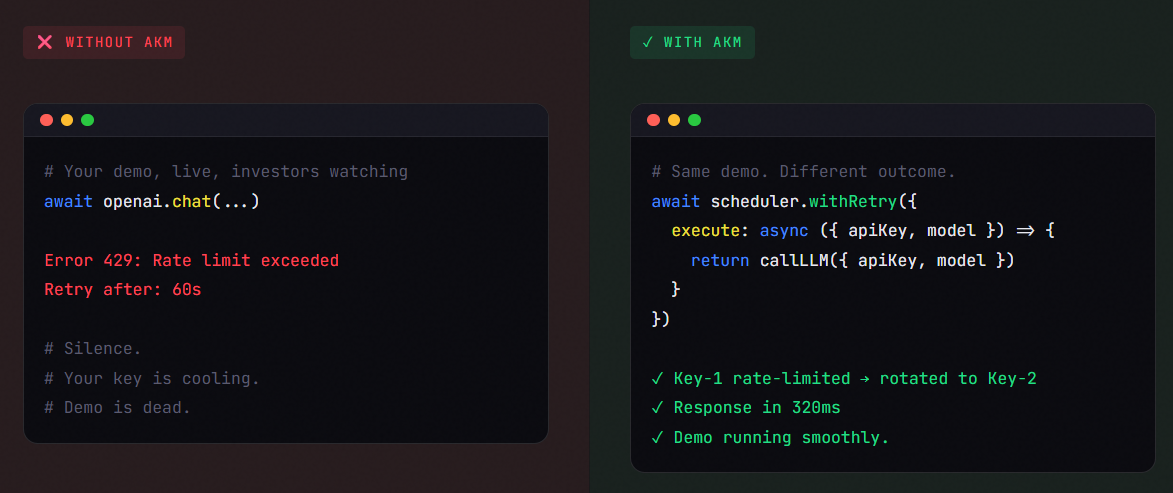
Task: Click yellow minimize dot in right terminal window
Action: (x=673, y=120)
